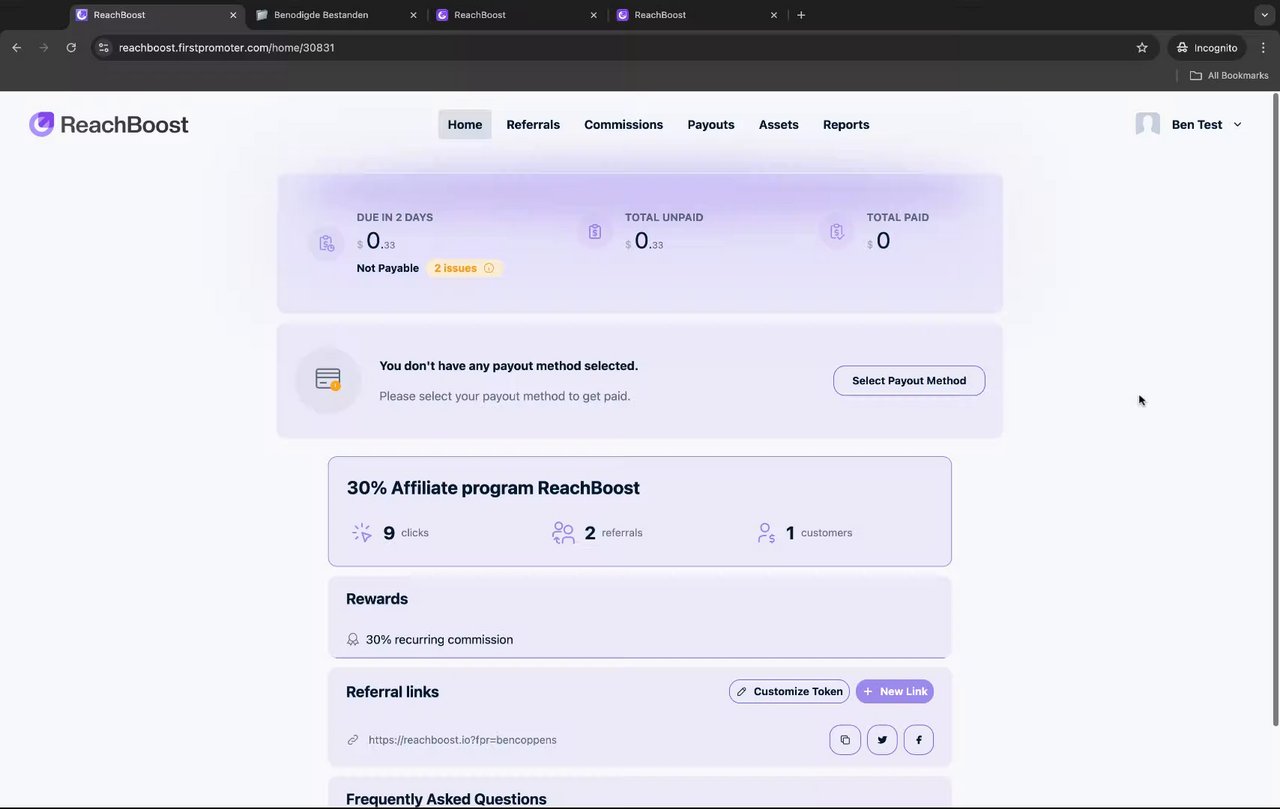The image size is (1280, 809).
Task: Click the Ben Test profile avatar
Action: coord(1148,124)
